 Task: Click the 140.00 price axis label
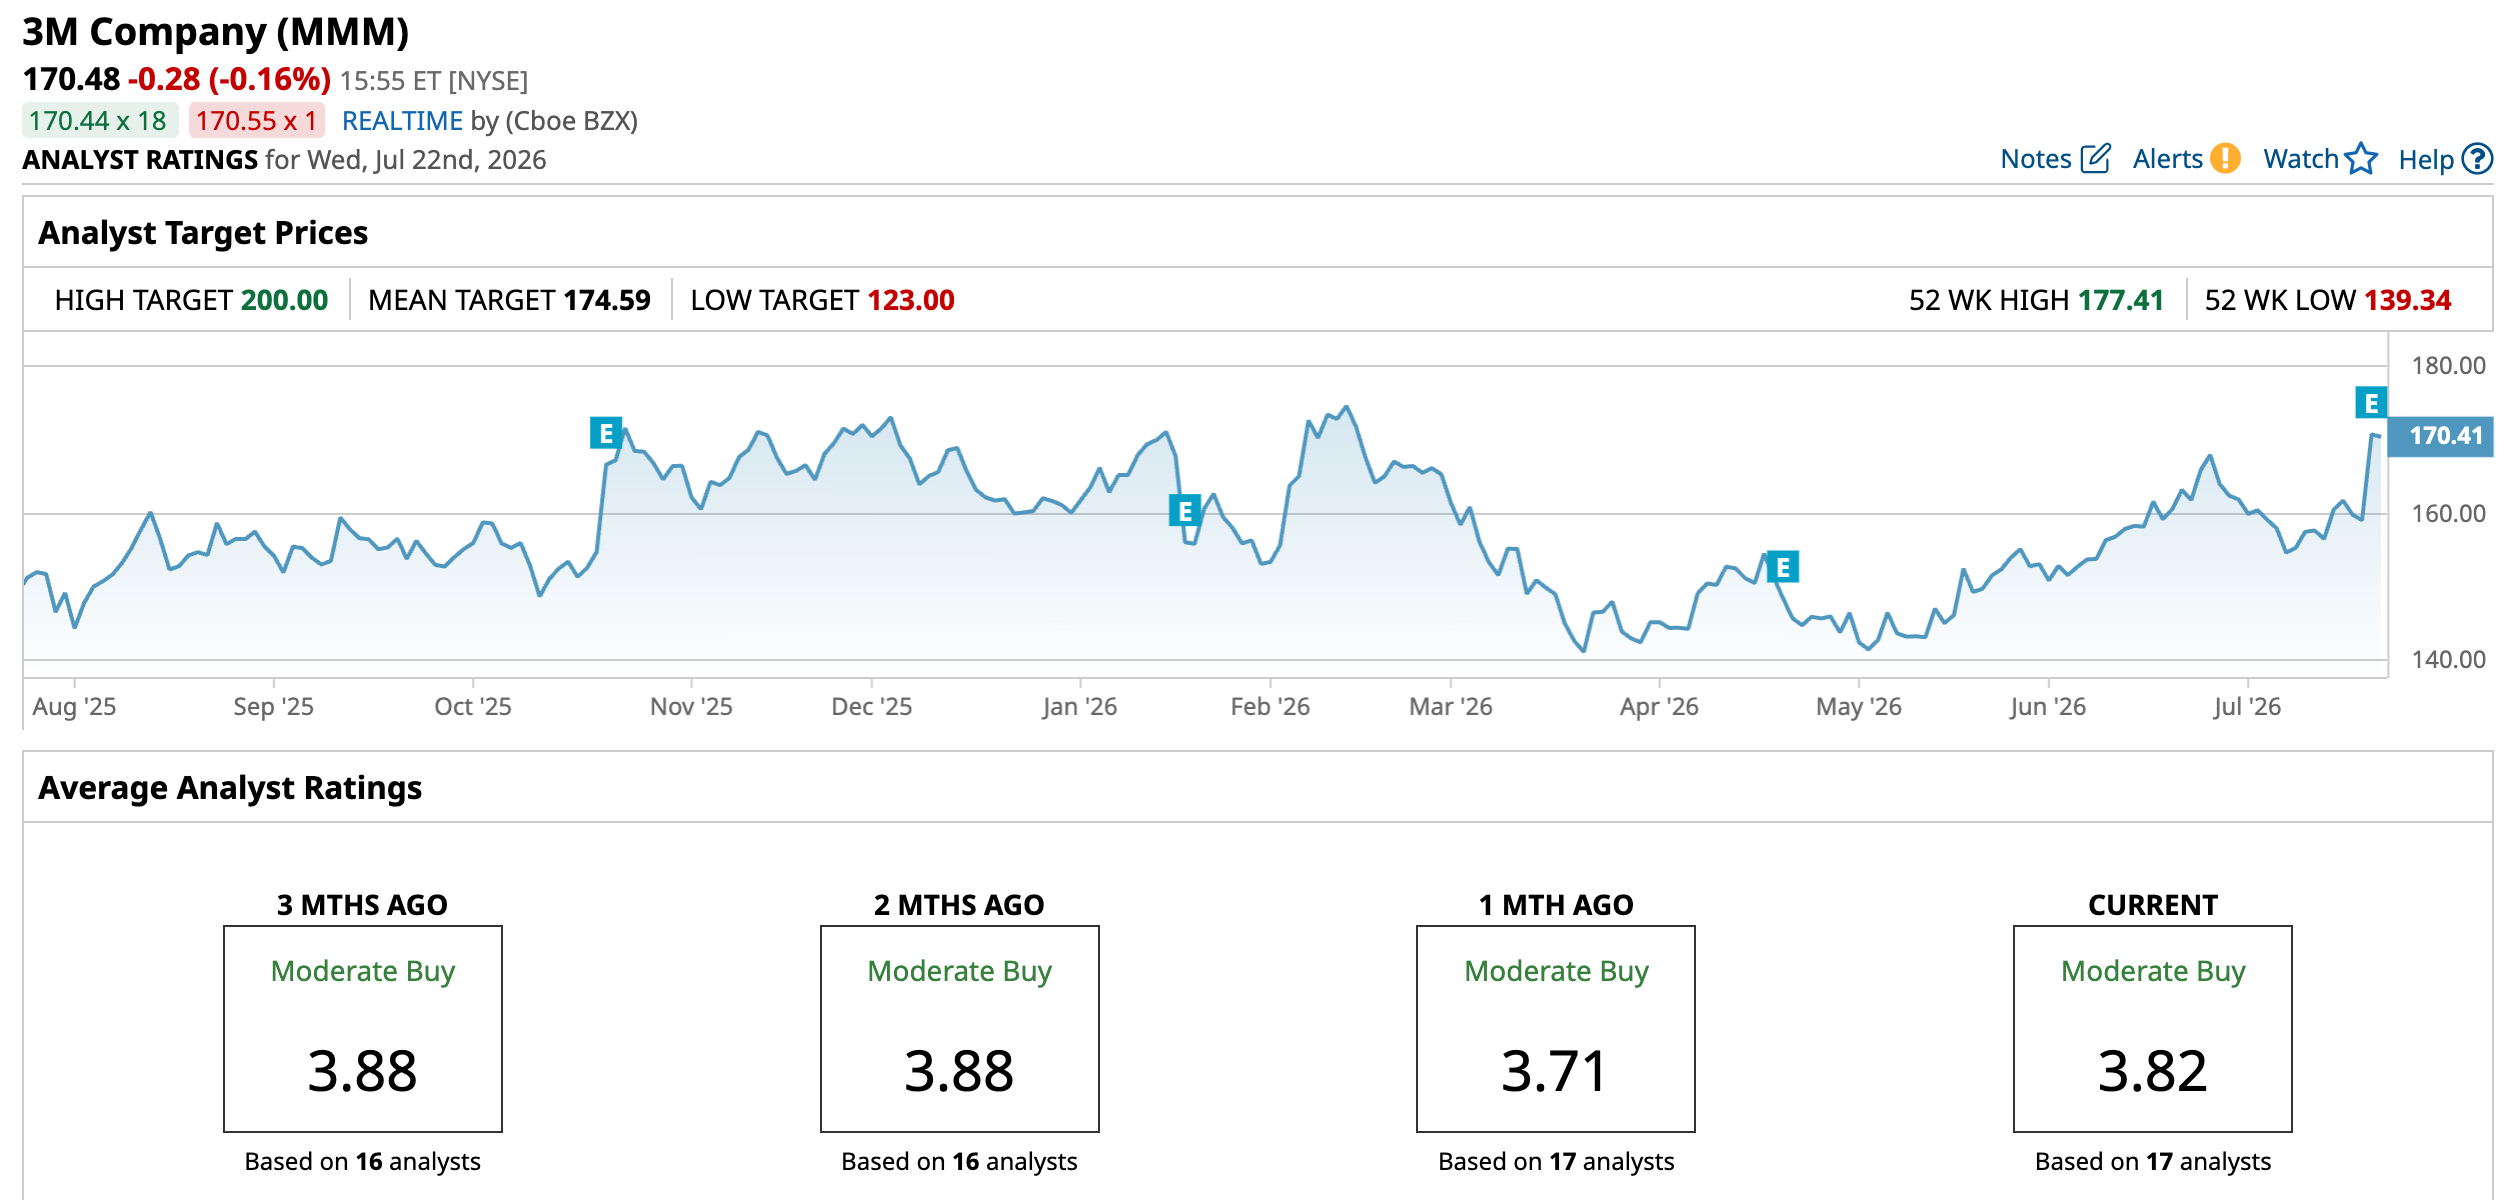point(2448,660)
